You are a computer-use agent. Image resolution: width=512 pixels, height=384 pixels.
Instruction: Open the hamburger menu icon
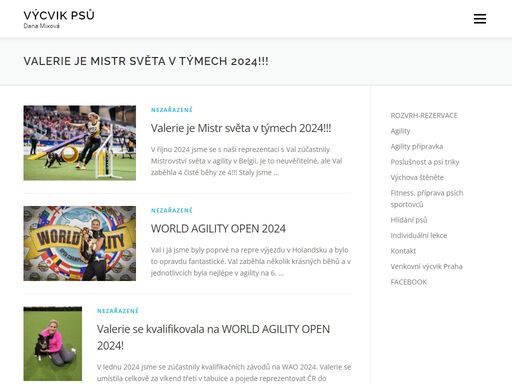[x=480, y=19]
